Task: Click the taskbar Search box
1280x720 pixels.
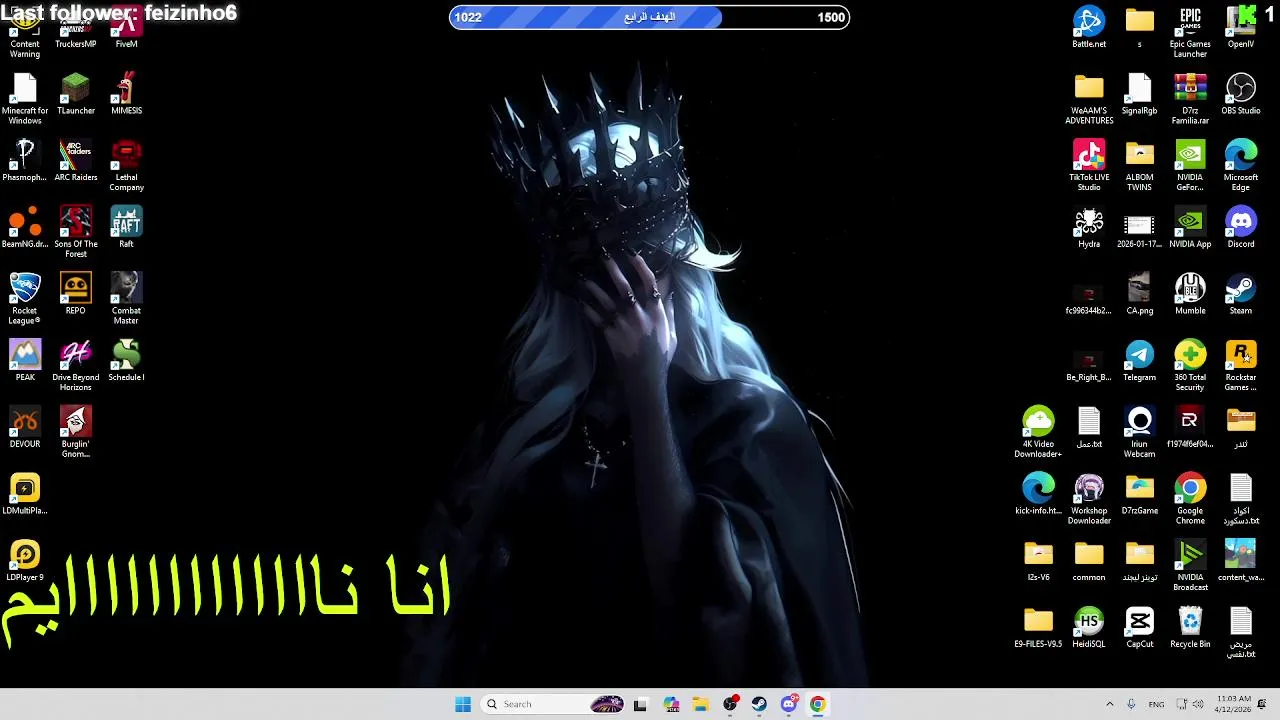Action: 552,704
